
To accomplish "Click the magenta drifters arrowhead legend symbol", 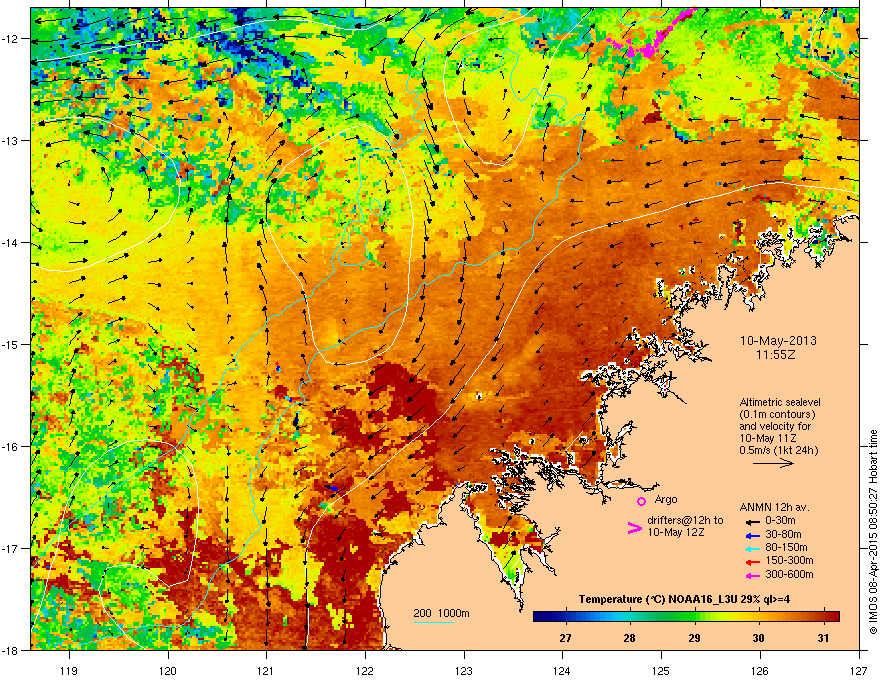I will [x=634, y=527].
